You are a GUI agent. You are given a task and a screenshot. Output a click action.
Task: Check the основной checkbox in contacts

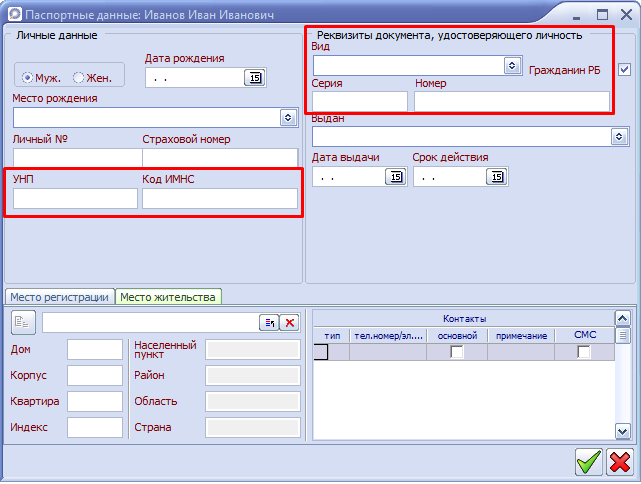tap(457, 352)
